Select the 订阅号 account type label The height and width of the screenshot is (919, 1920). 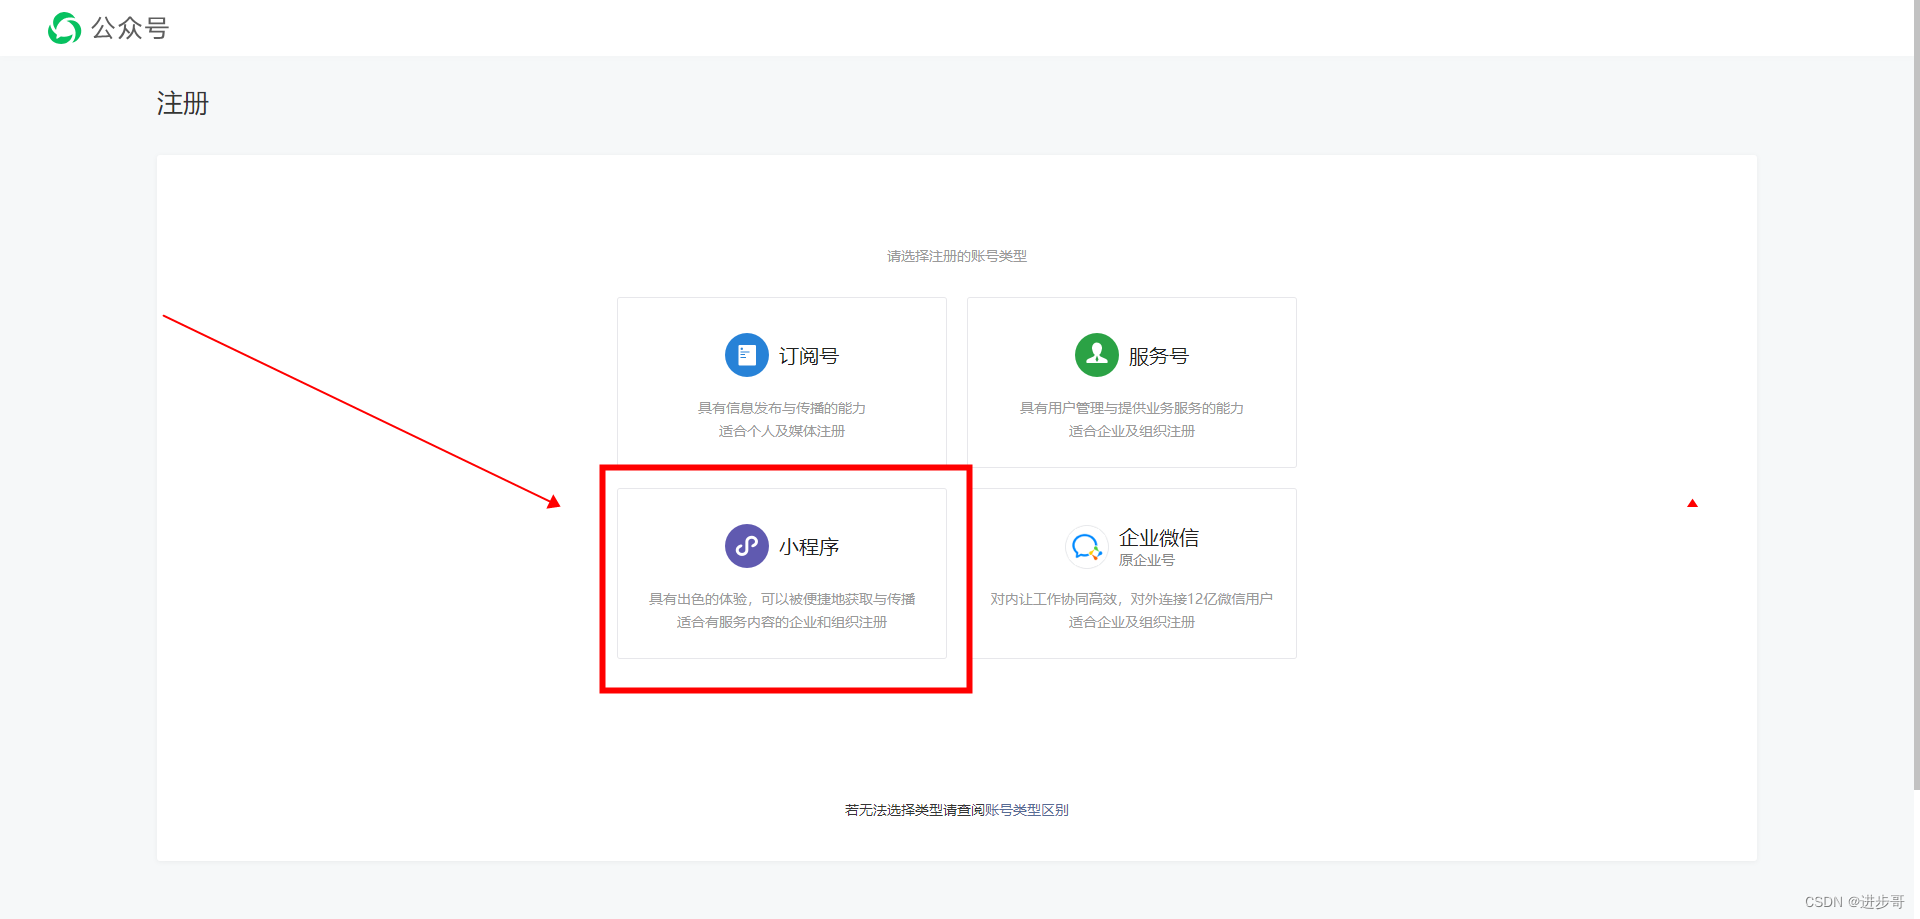click(x=809, y=356)
